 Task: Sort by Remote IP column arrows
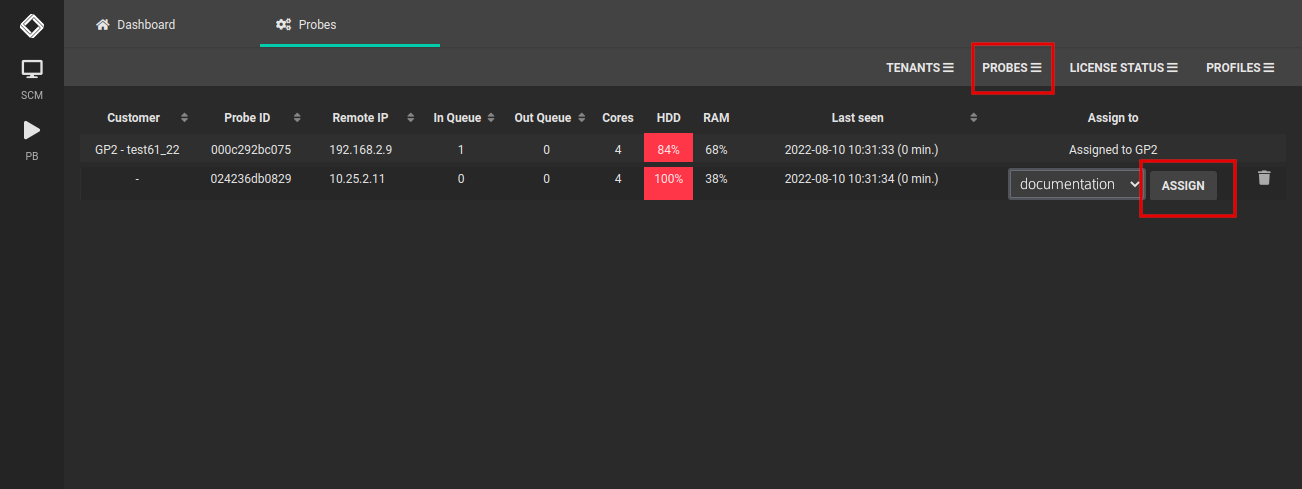pos(408,118)
